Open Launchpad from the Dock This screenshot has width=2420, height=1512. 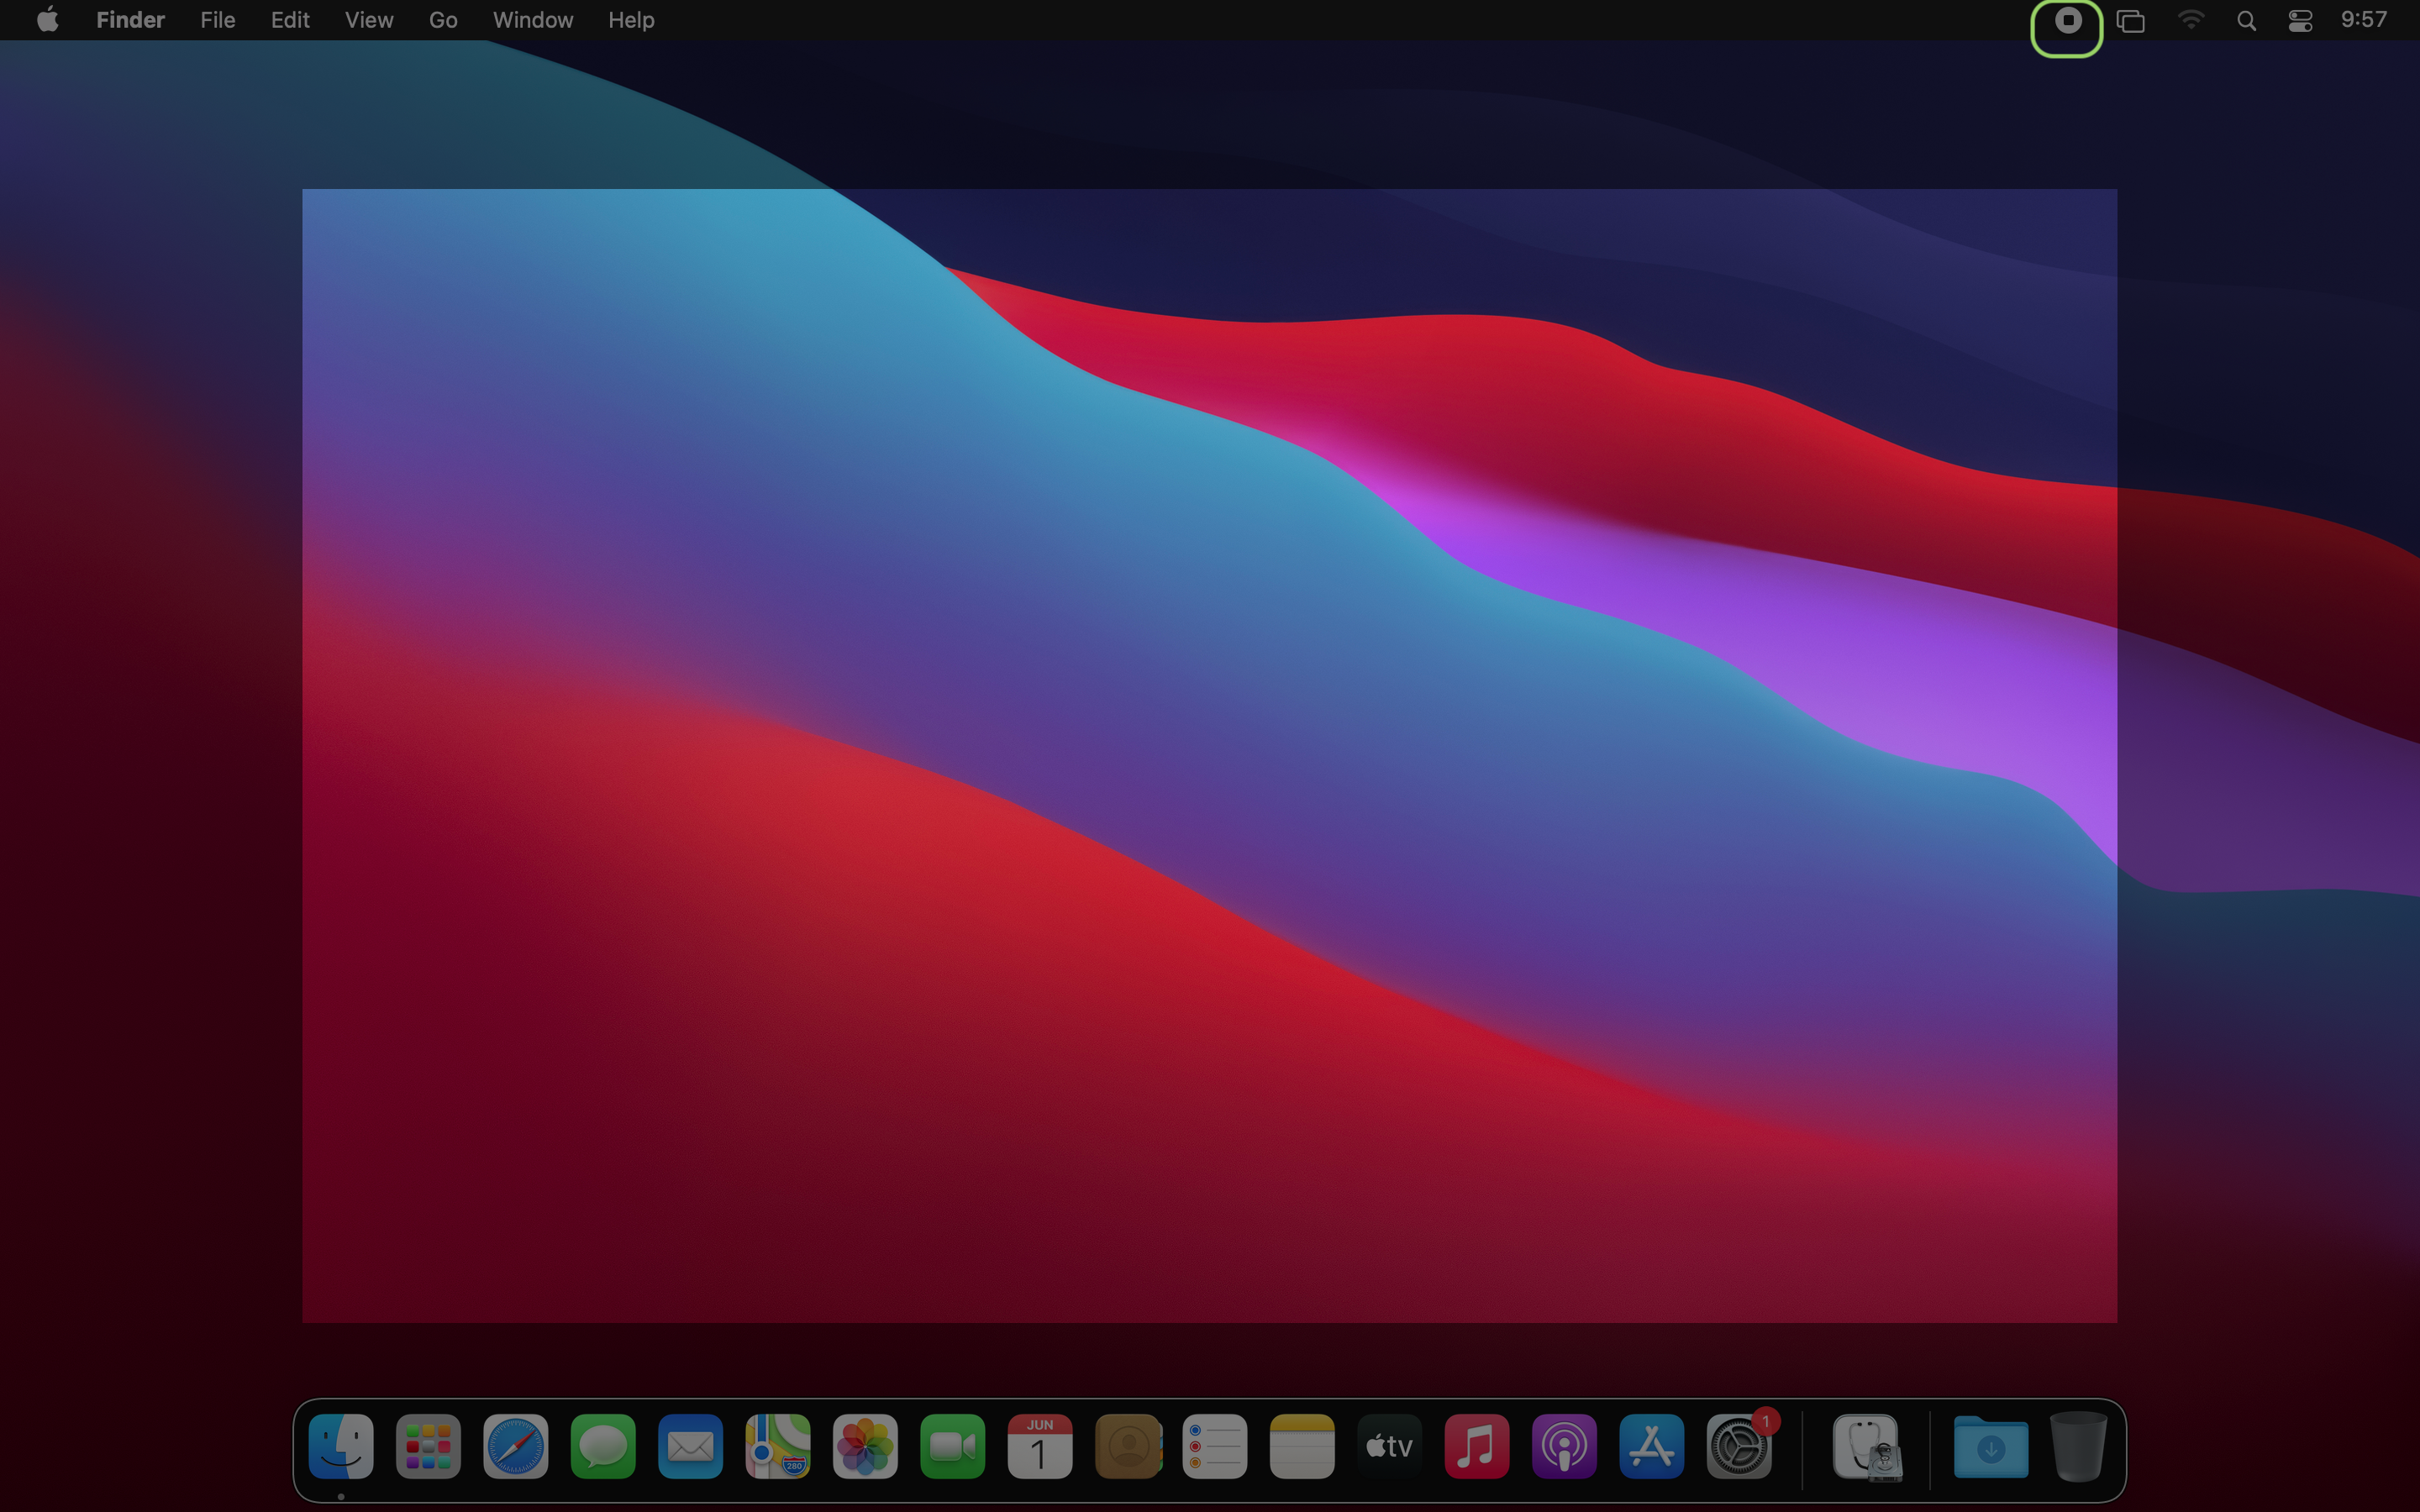pos(428,1446)
